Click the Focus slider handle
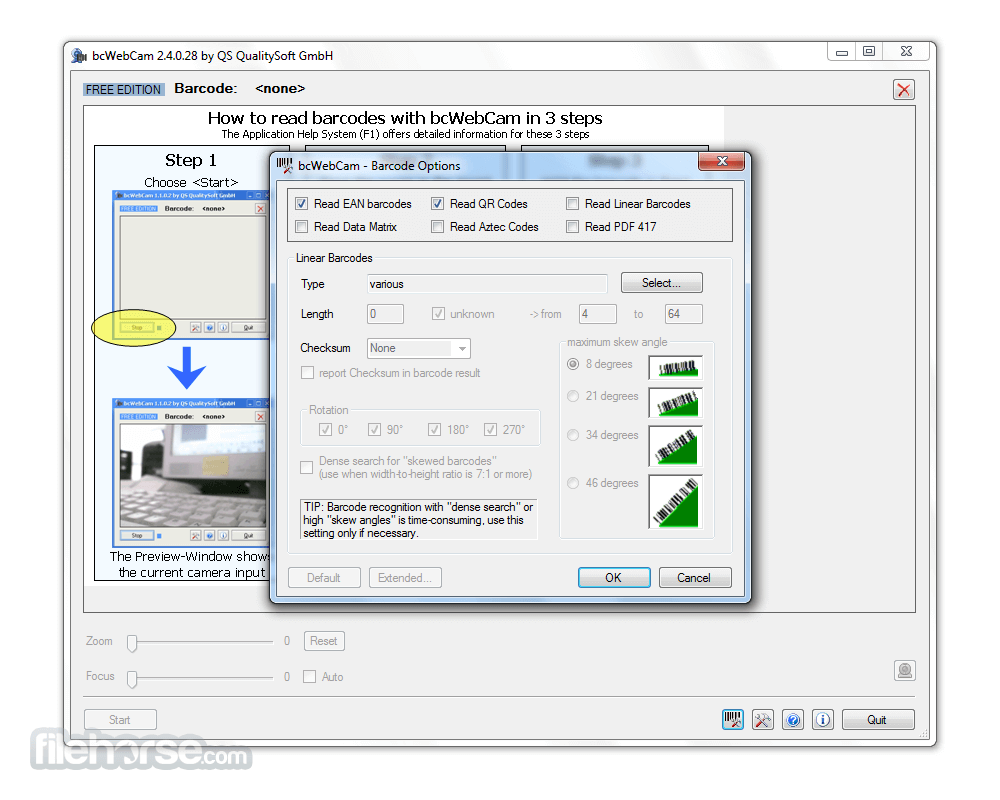This screenshot has width=1000, height=800. [x=132, y=679]
